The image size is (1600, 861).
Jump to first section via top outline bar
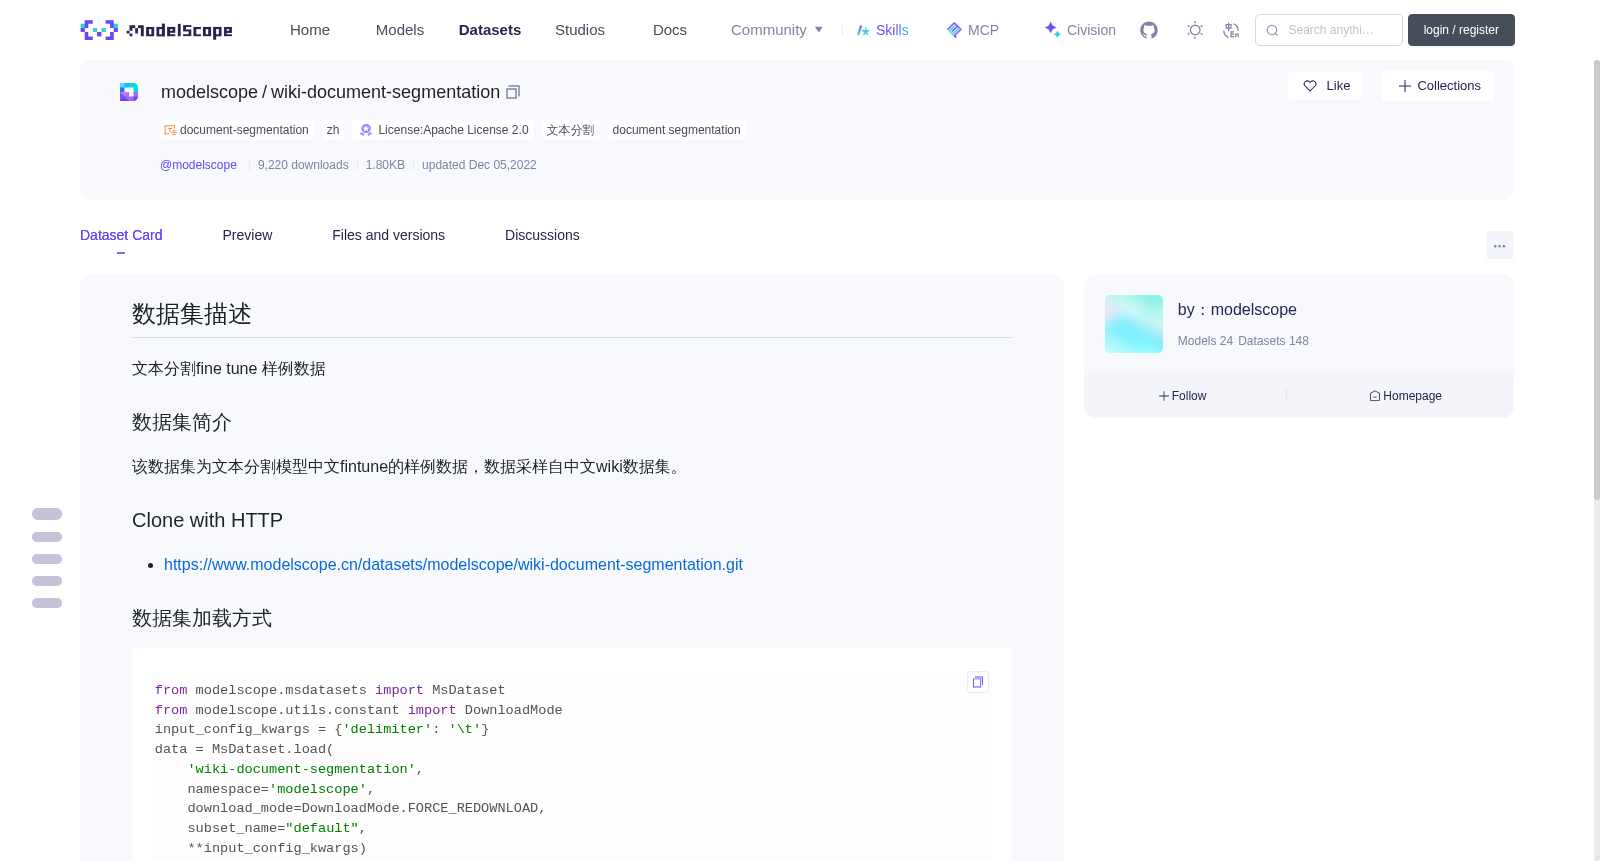[x=47, y=514]
